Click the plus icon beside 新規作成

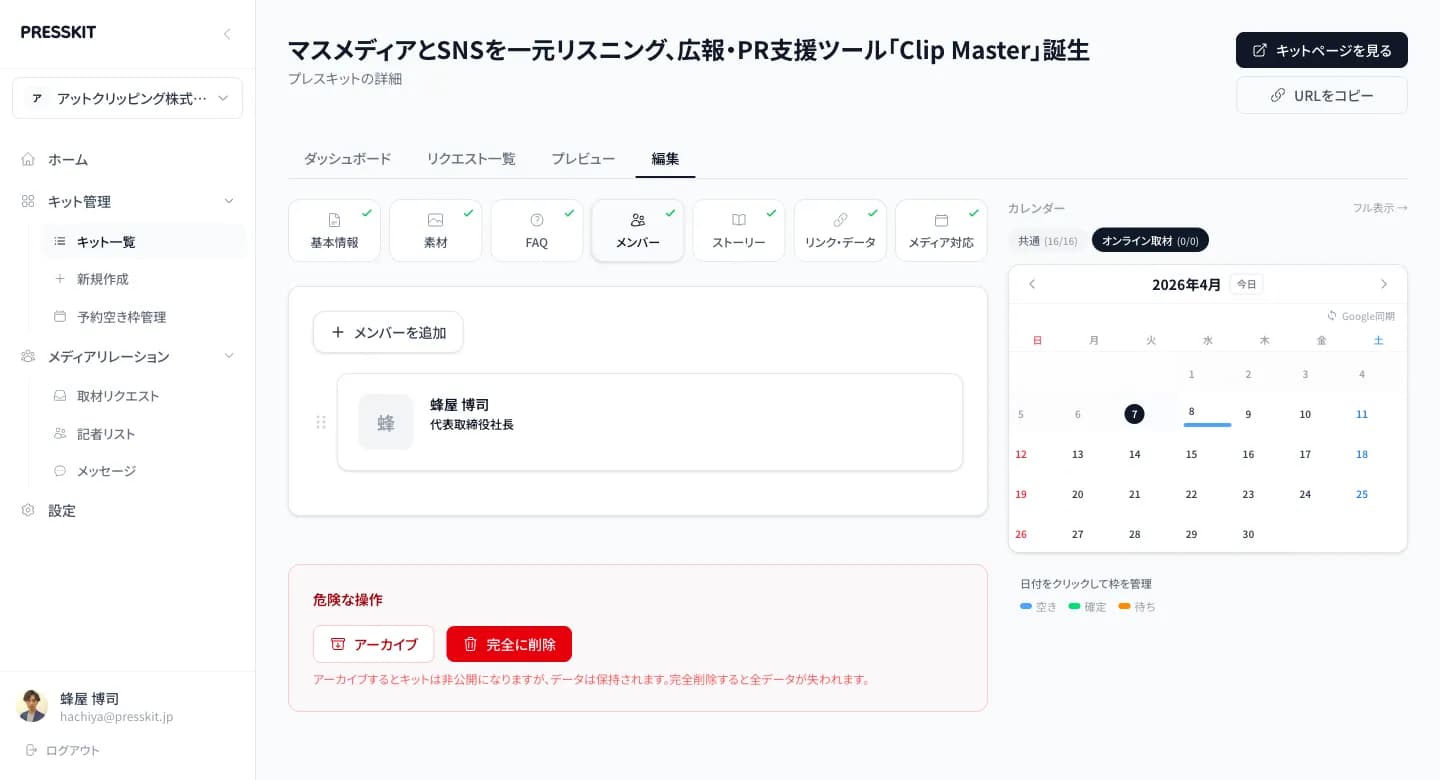pos(60,279)
